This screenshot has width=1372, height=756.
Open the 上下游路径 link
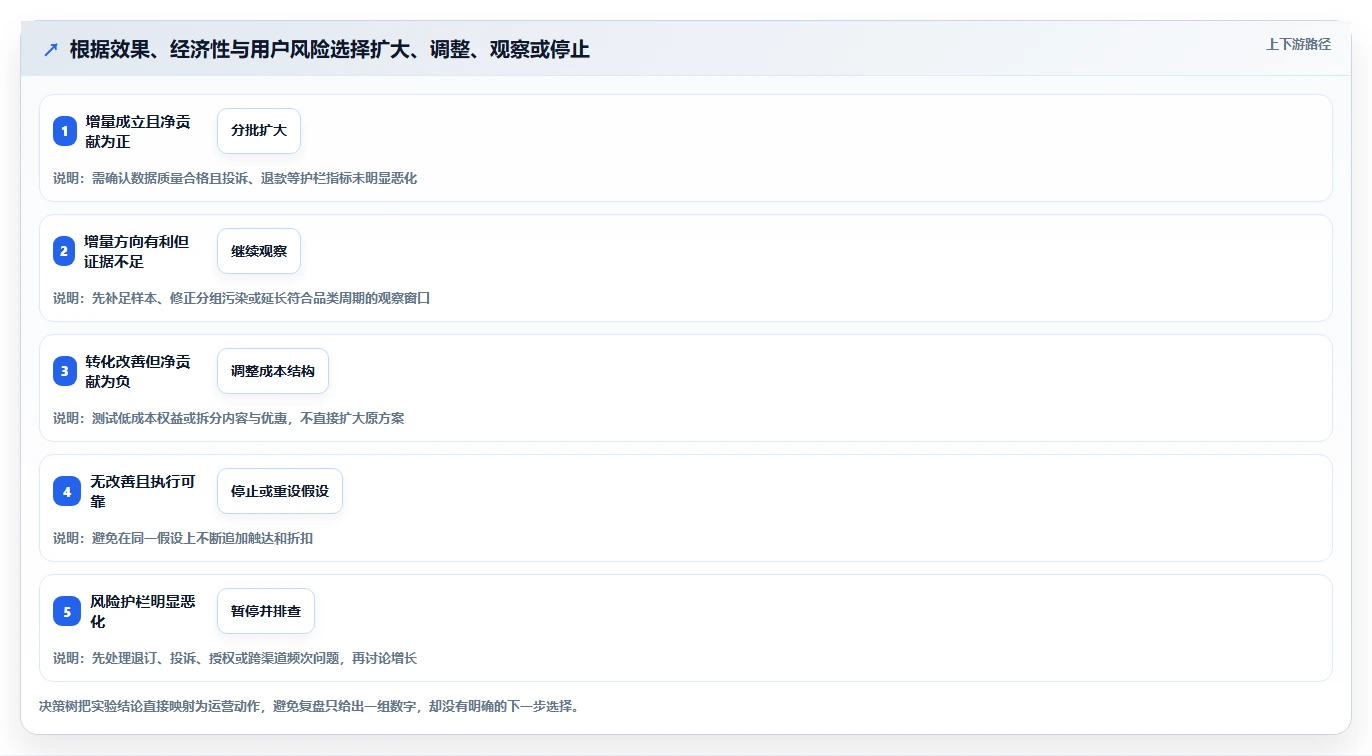[x=1298, y=44]
